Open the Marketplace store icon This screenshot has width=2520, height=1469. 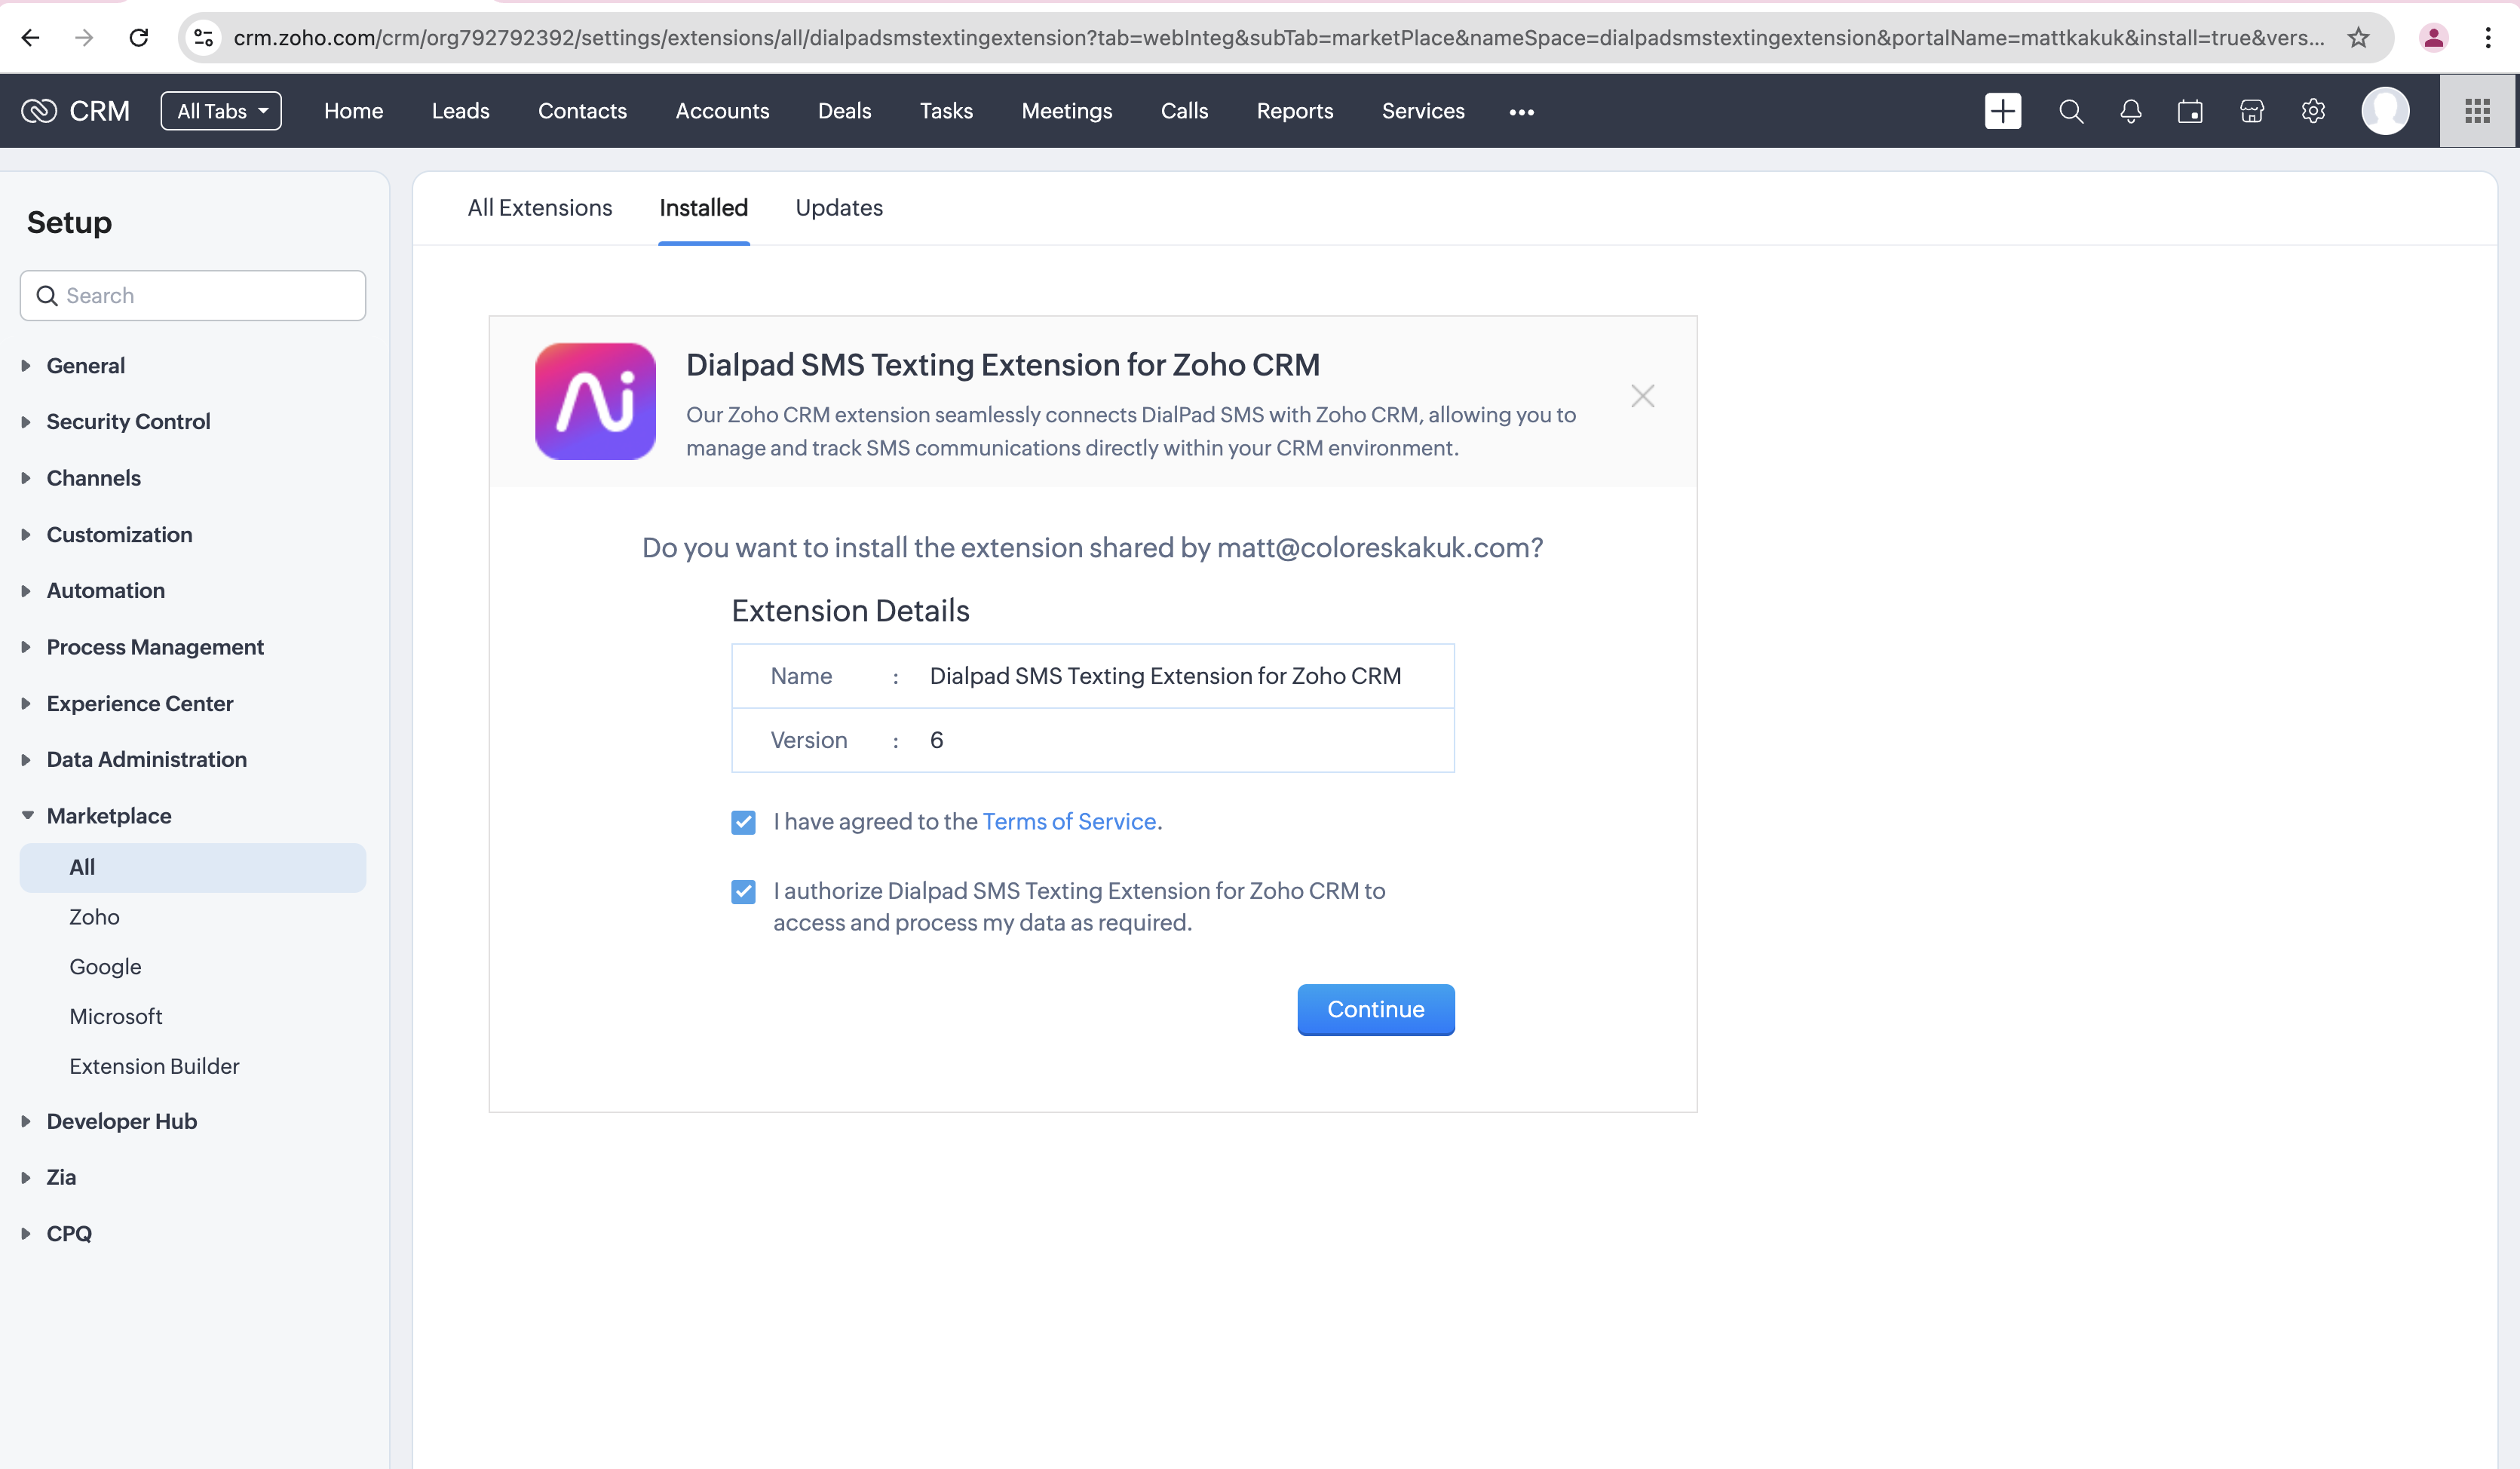click(2251, 111)
